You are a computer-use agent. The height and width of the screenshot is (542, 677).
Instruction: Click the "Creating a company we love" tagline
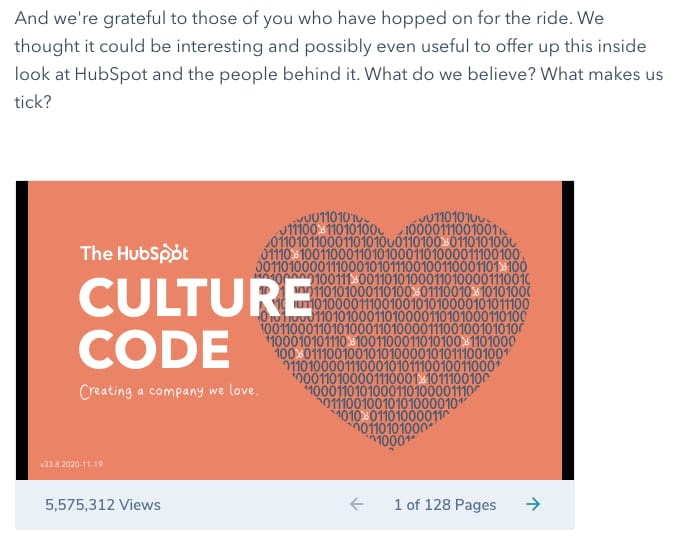coord(169,391)
